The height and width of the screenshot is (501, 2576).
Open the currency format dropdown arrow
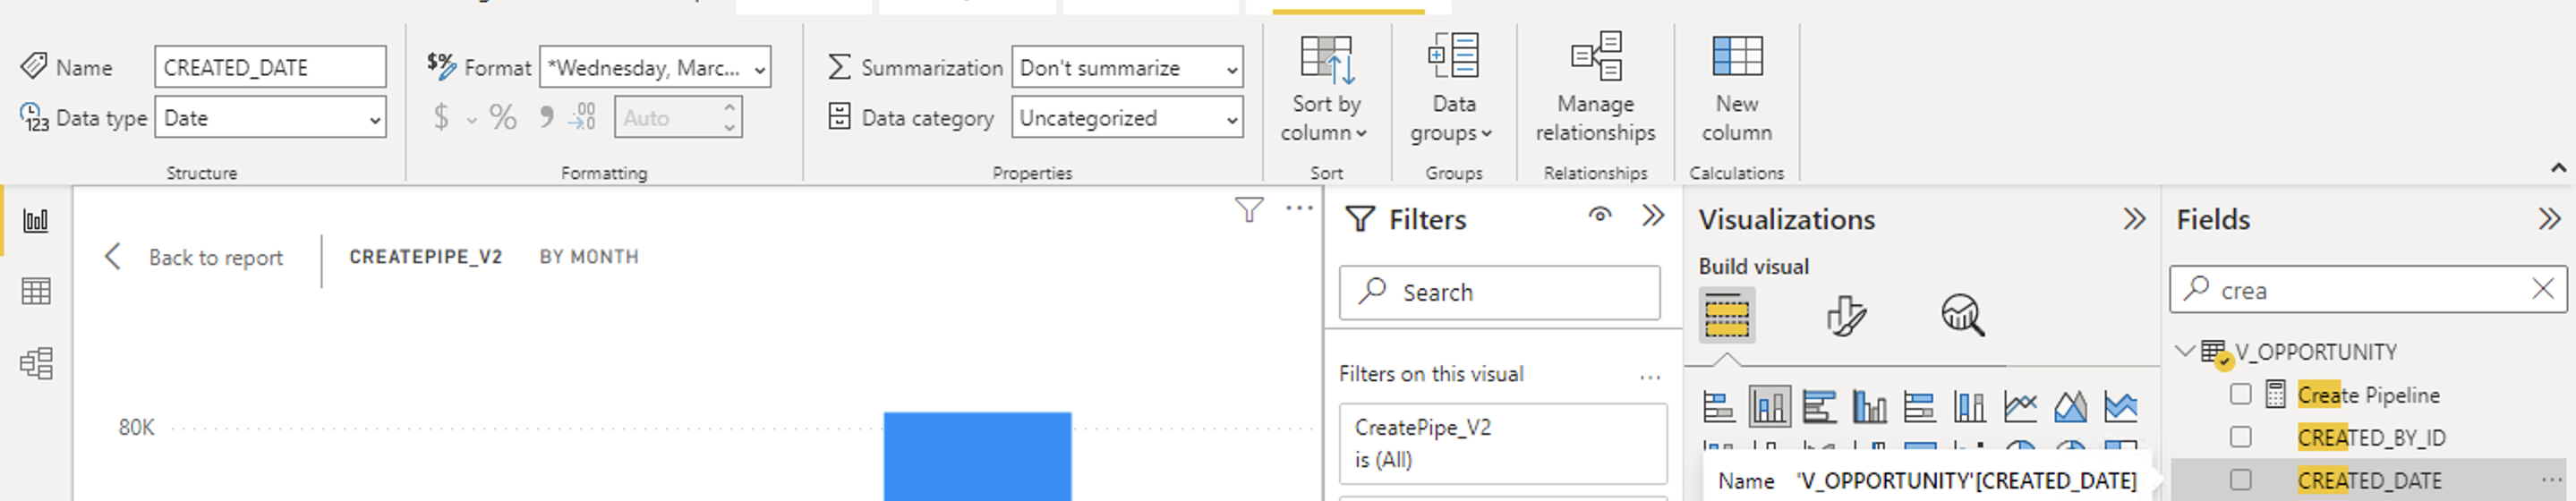[471, 121]
